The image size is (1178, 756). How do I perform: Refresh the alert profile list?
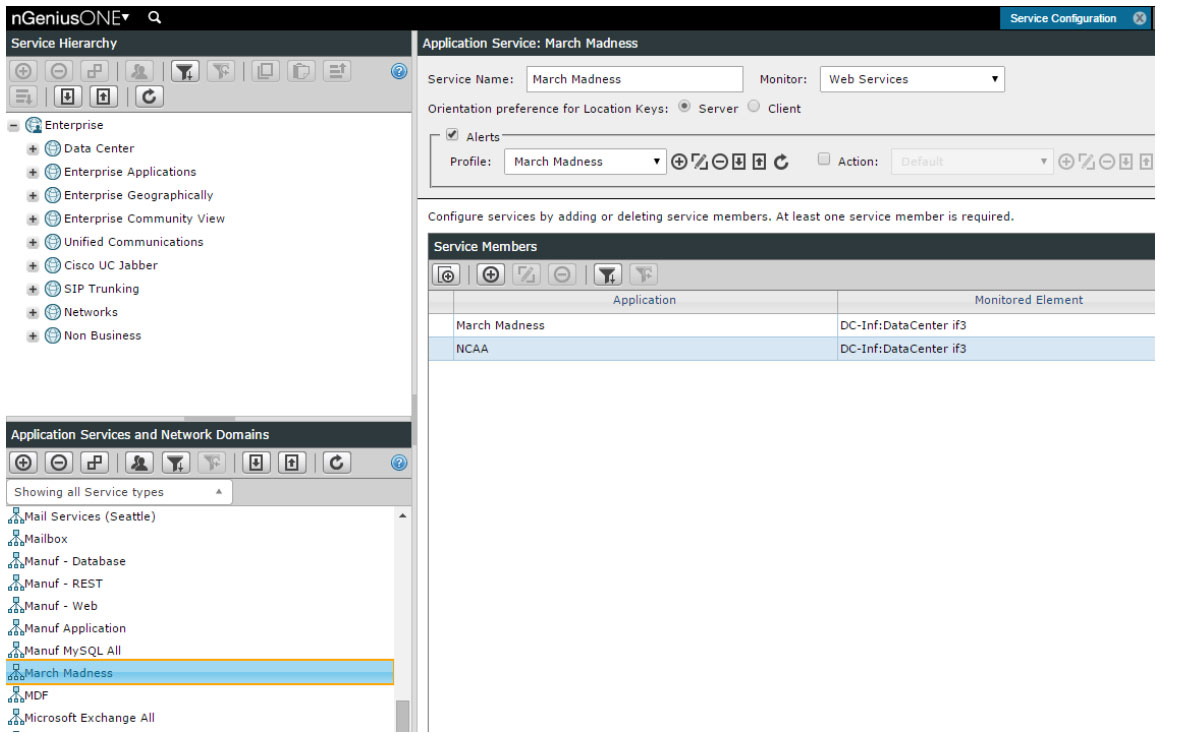pos(781,162)
